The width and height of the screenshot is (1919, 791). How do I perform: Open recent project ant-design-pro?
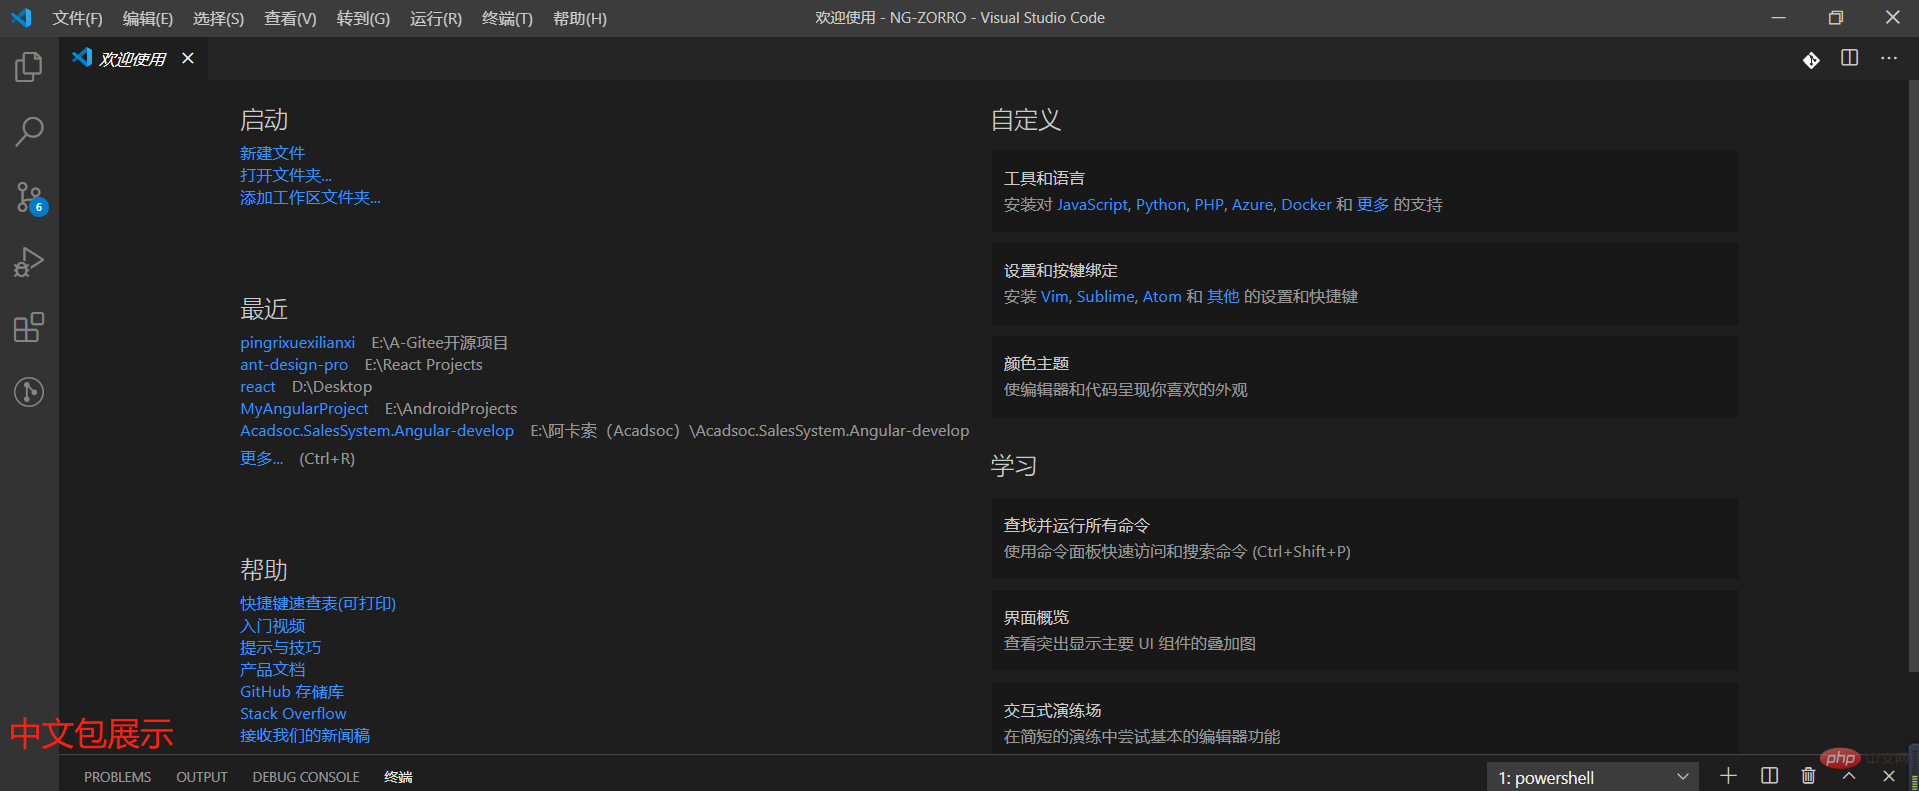click(294, 365)
